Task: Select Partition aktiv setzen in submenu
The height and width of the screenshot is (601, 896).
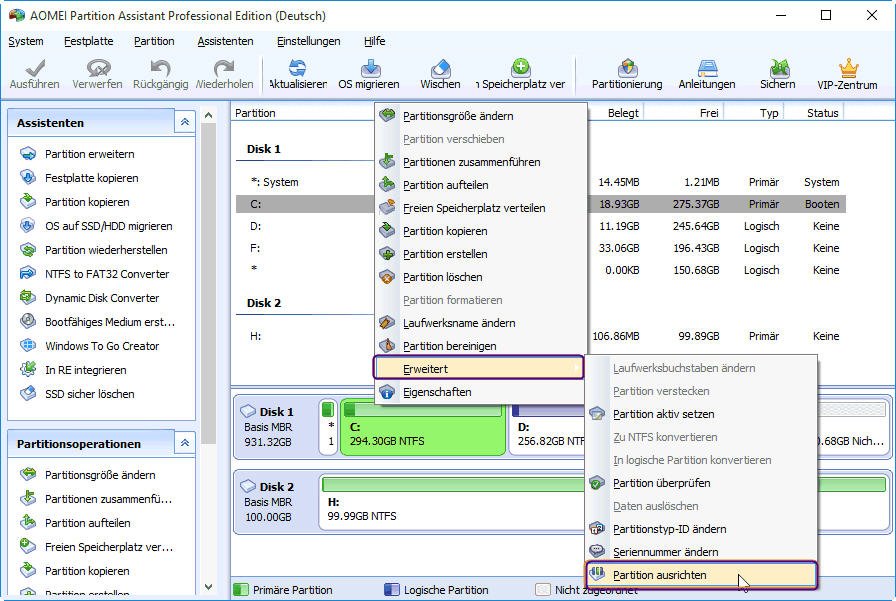Action: [x=702, y=414]
